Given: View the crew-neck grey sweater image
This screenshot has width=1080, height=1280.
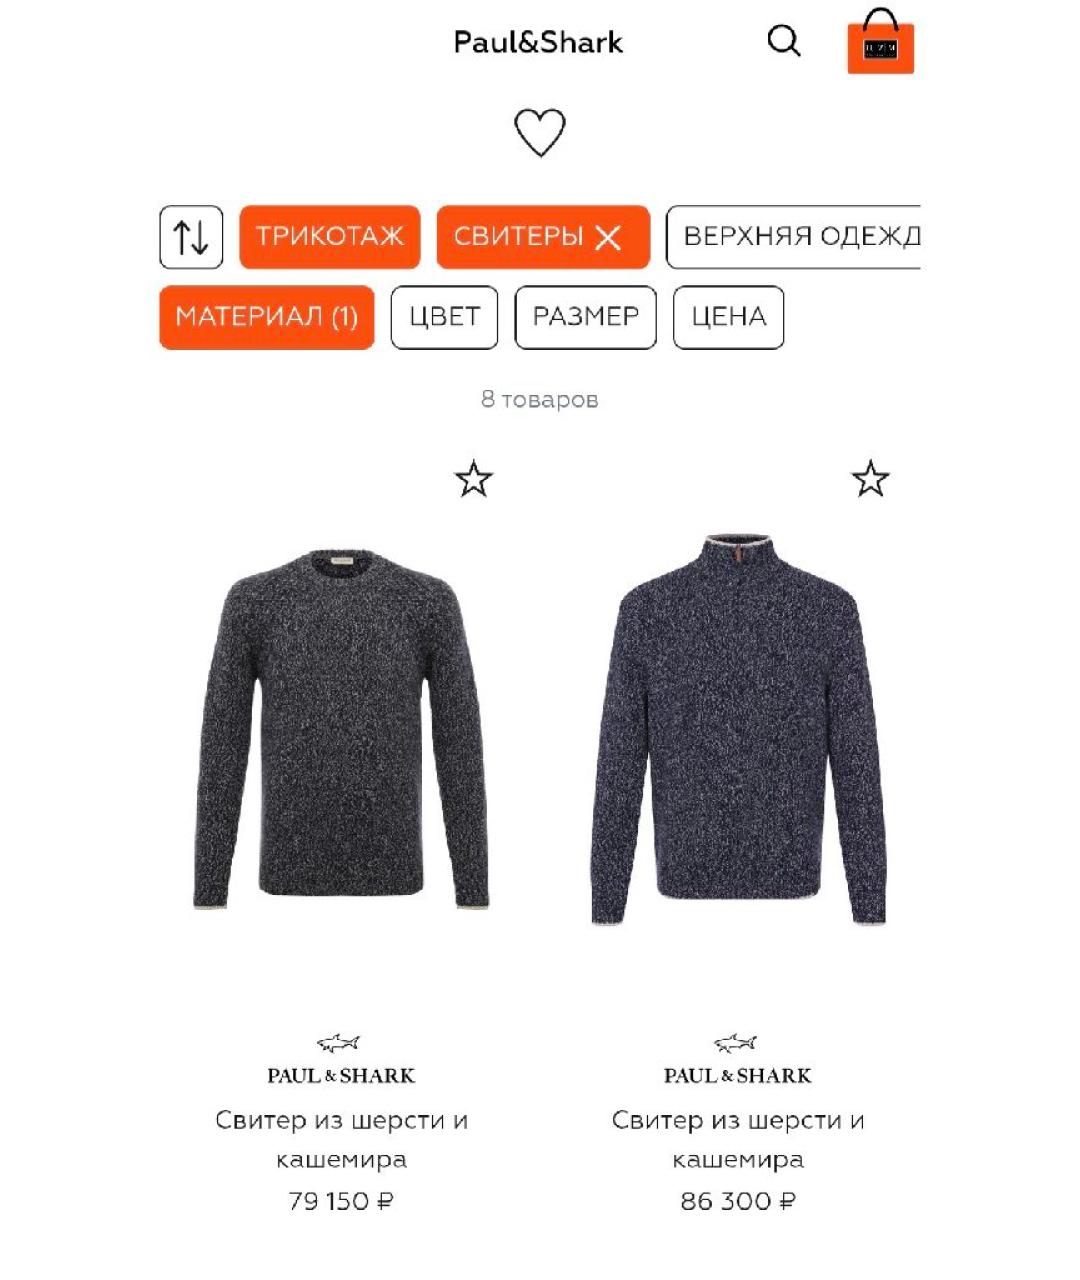Looking at the screenshot, I should pos(340,728).
